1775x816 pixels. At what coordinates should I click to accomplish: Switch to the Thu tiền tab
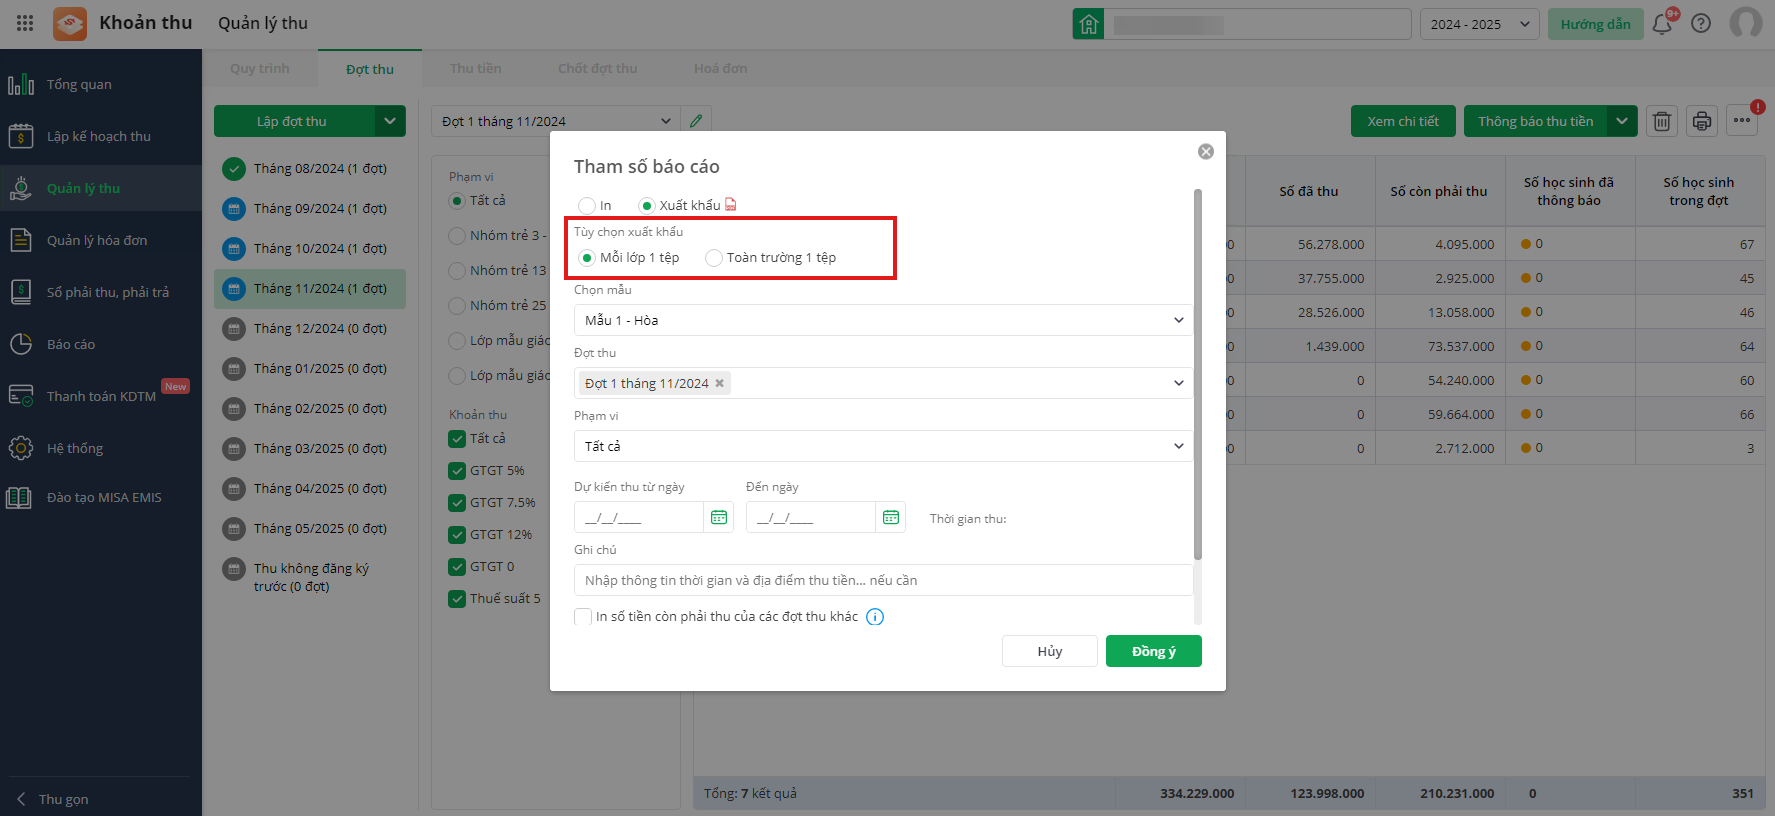476,68
